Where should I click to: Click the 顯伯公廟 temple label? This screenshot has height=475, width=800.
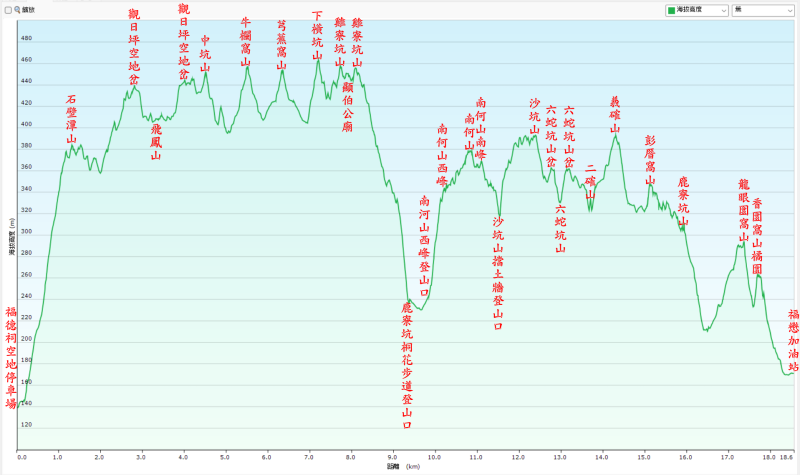(x=347, y=108)
